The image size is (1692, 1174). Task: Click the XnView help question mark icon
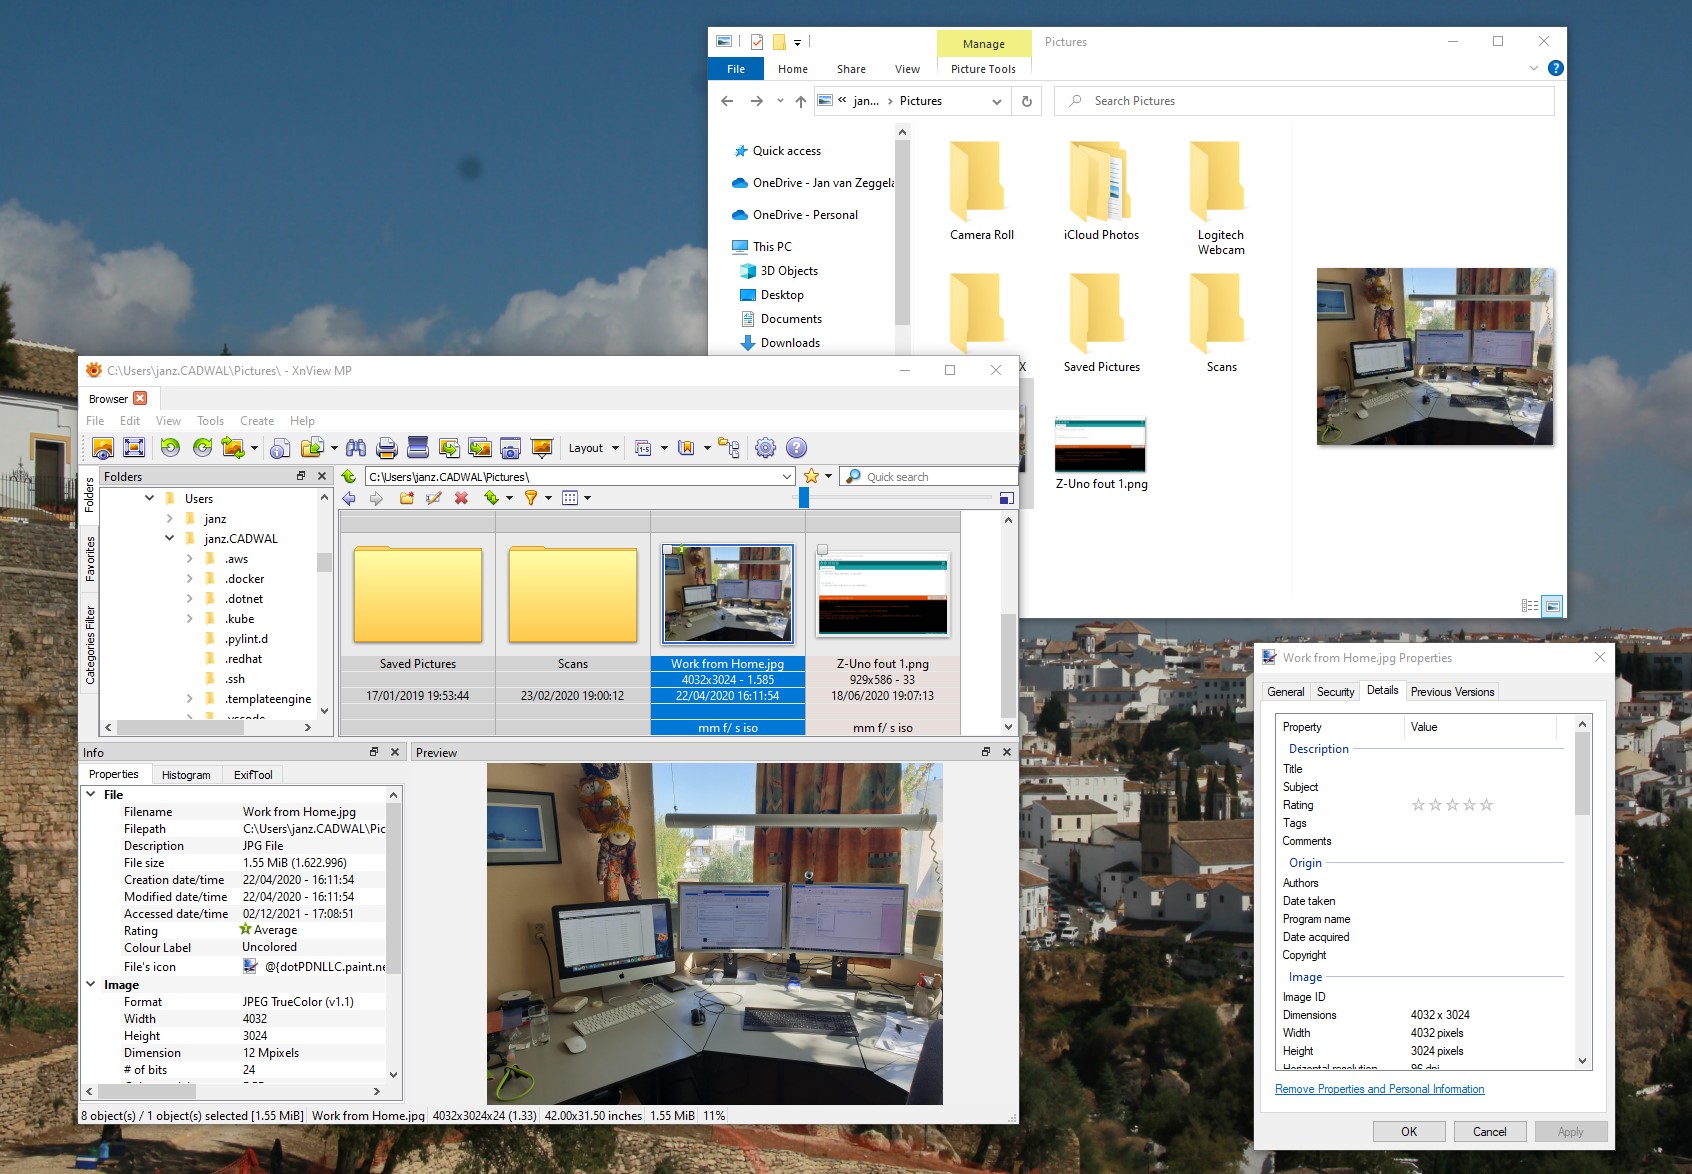pyautogui.click(x=796, y=448)
